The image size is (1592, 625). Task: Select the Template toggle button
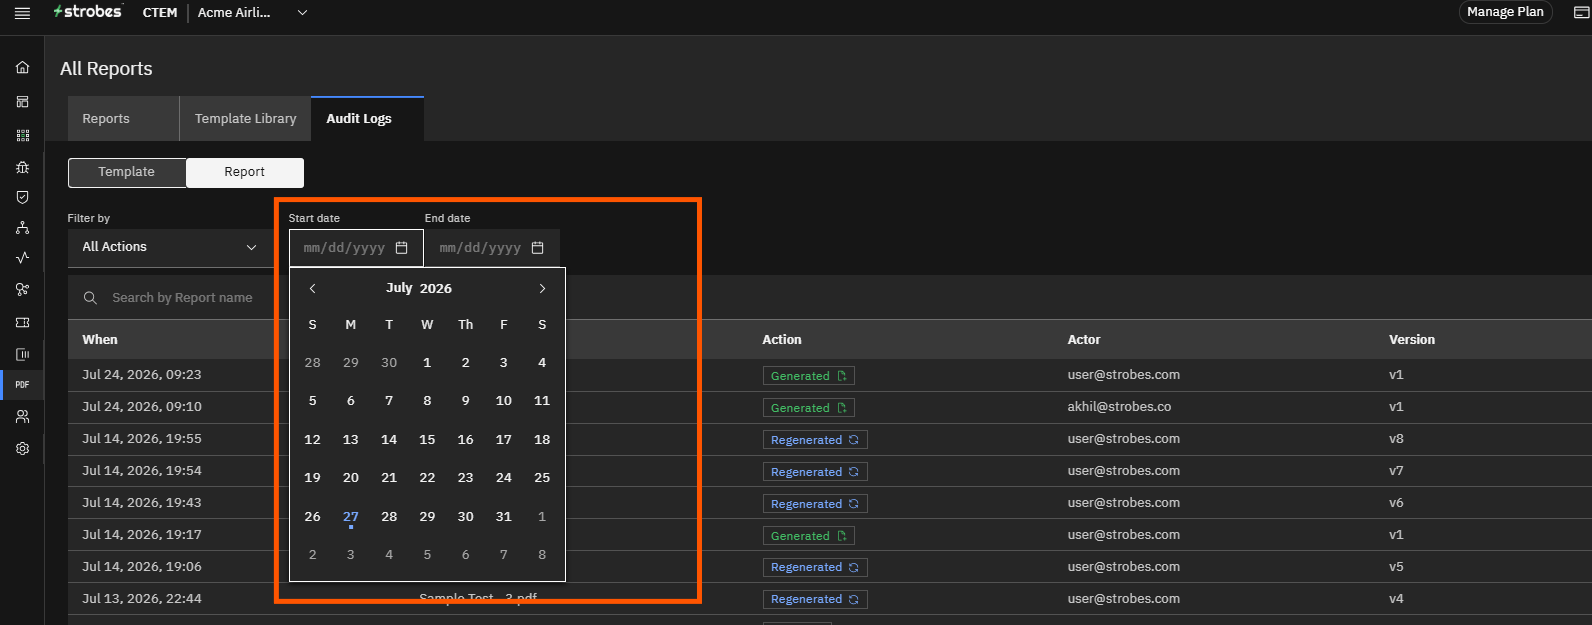coord(127,172)
